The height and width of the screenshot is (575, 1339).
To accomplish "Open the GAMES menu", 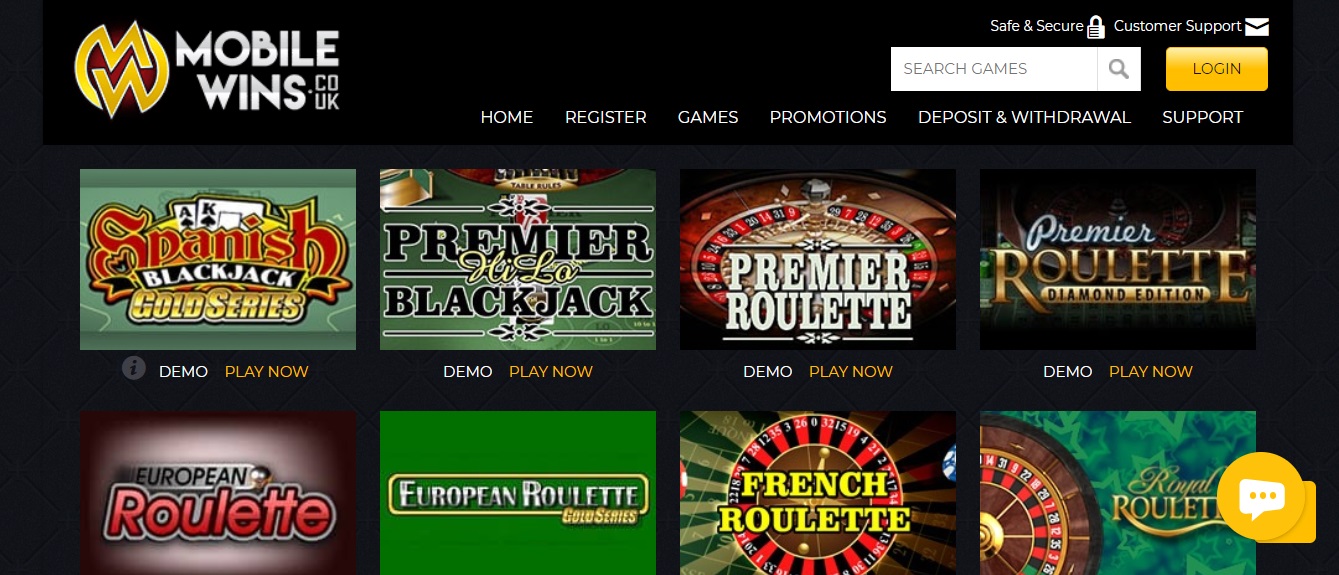I will (708, 117).
